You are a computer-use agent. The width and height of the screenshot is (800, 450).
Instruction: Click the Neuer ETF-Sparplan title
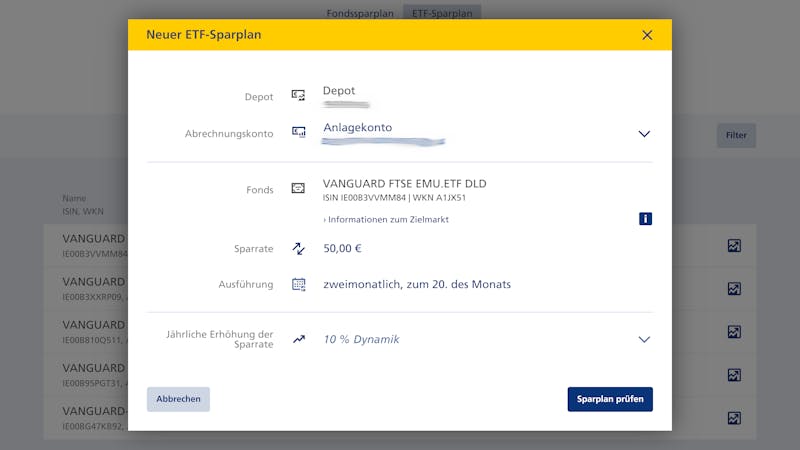[204, 35]
